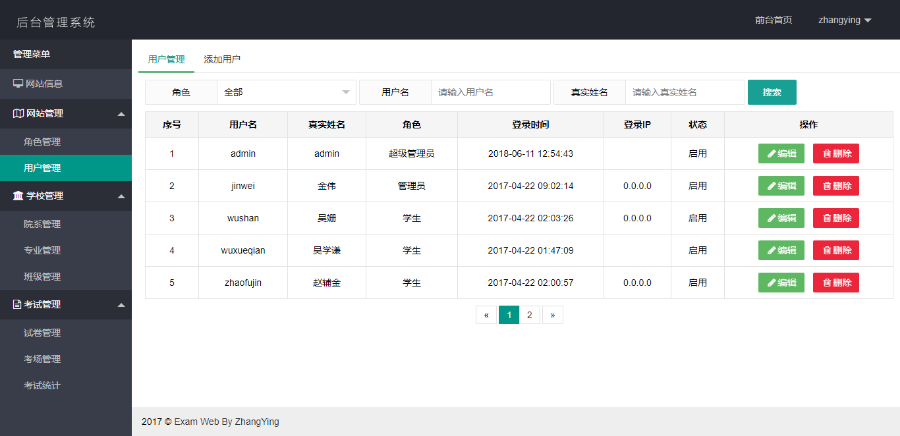Click the 金伟 real name cell
Viewport: 900px width, 436px height.
tap(327, 186)
